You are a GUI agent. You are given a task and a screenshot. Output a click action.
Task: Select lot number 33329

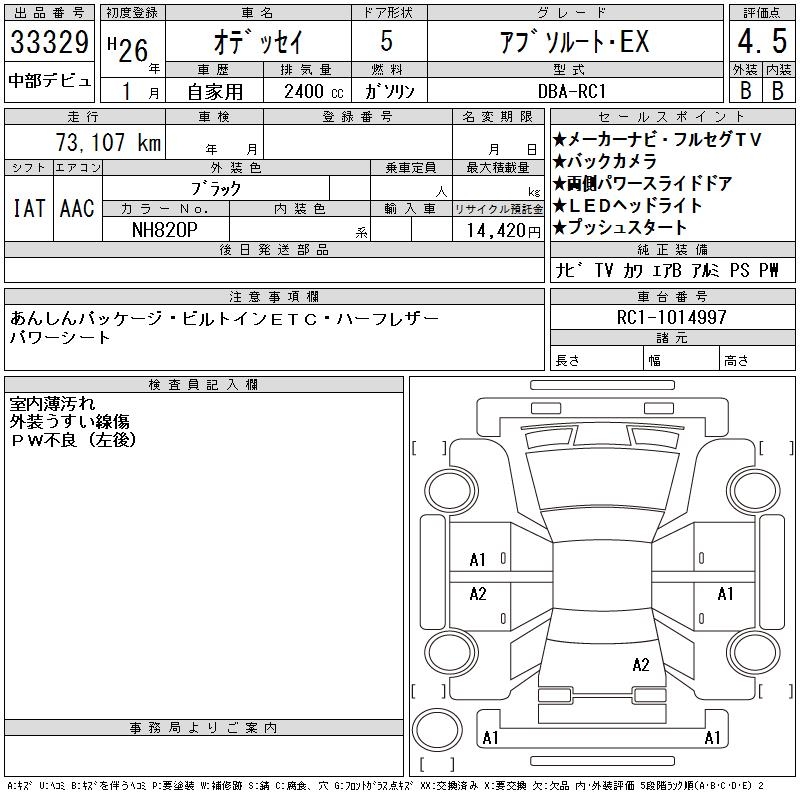tap(49, 42)
